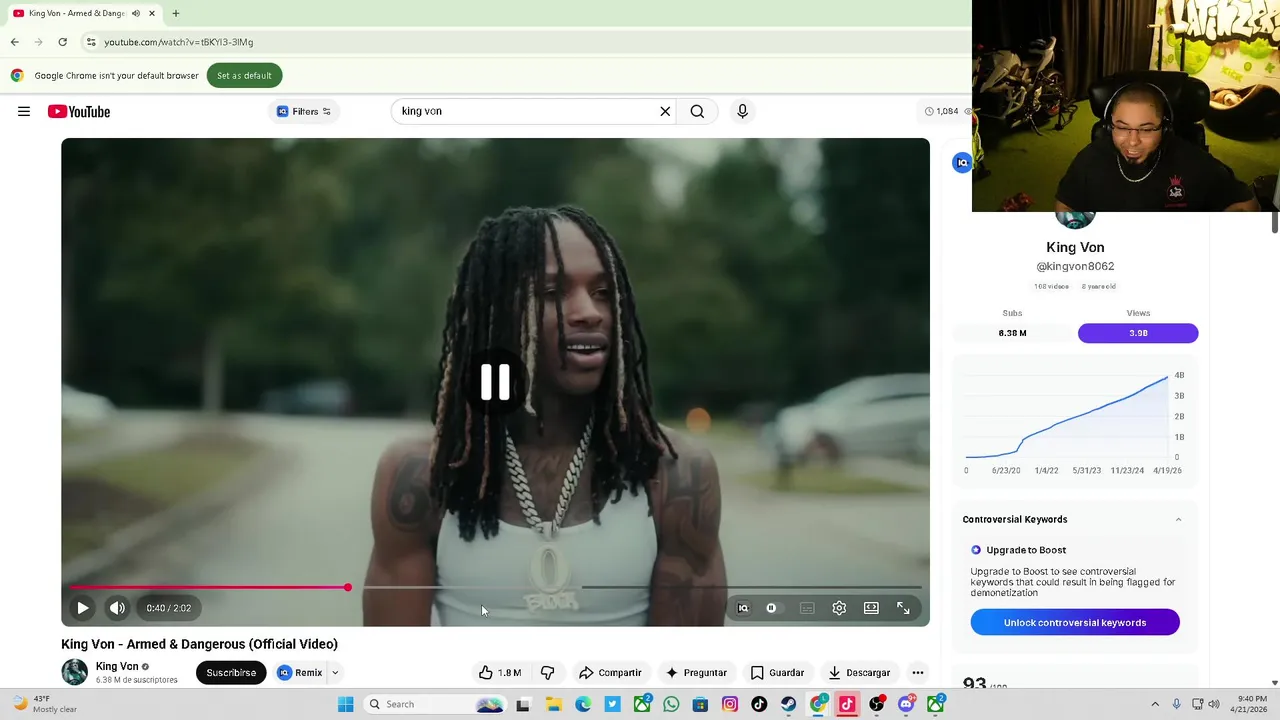The width and height of the screenshot is (1280, 720).
Task: Expand Remix dropdown arrow
Action: point(335,673)
